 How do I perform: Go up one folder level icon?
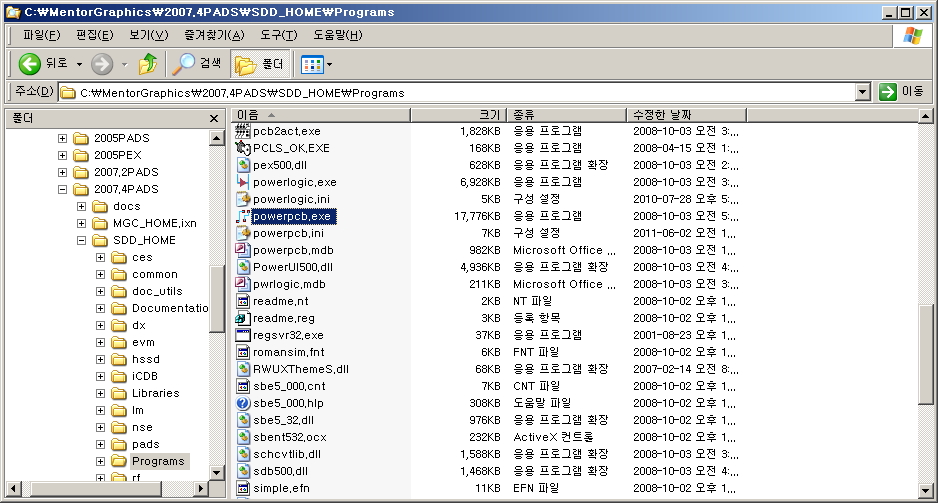click(x=148, y=63)
